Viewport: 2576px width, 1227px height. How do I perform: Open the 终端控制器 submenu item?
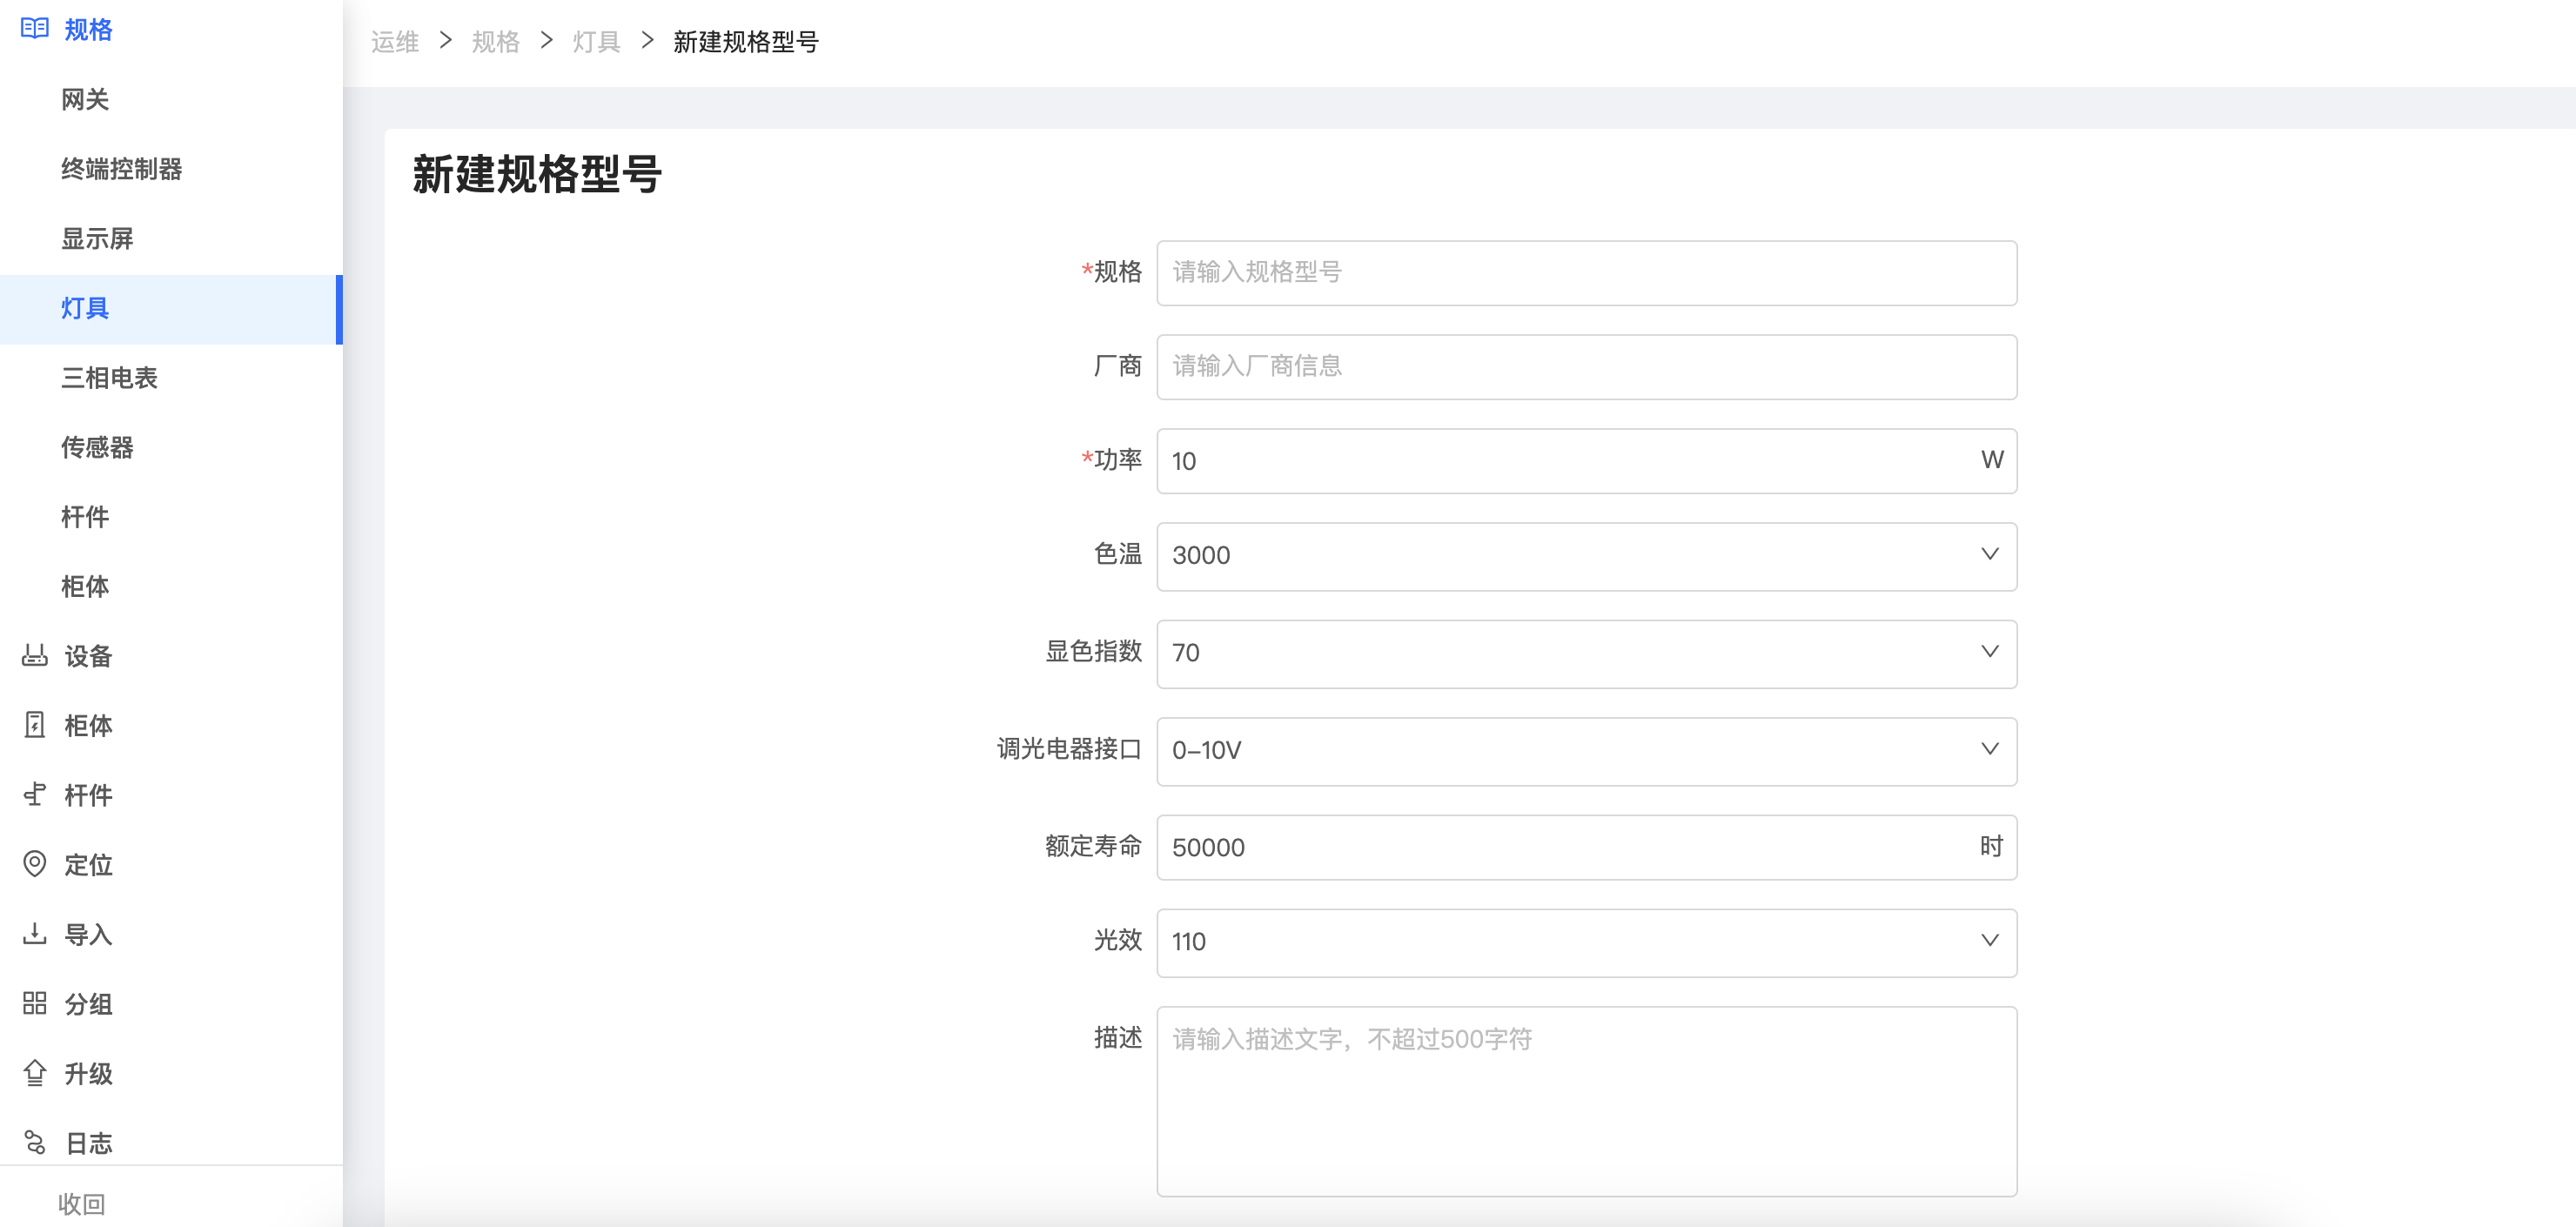coord(122,169)
